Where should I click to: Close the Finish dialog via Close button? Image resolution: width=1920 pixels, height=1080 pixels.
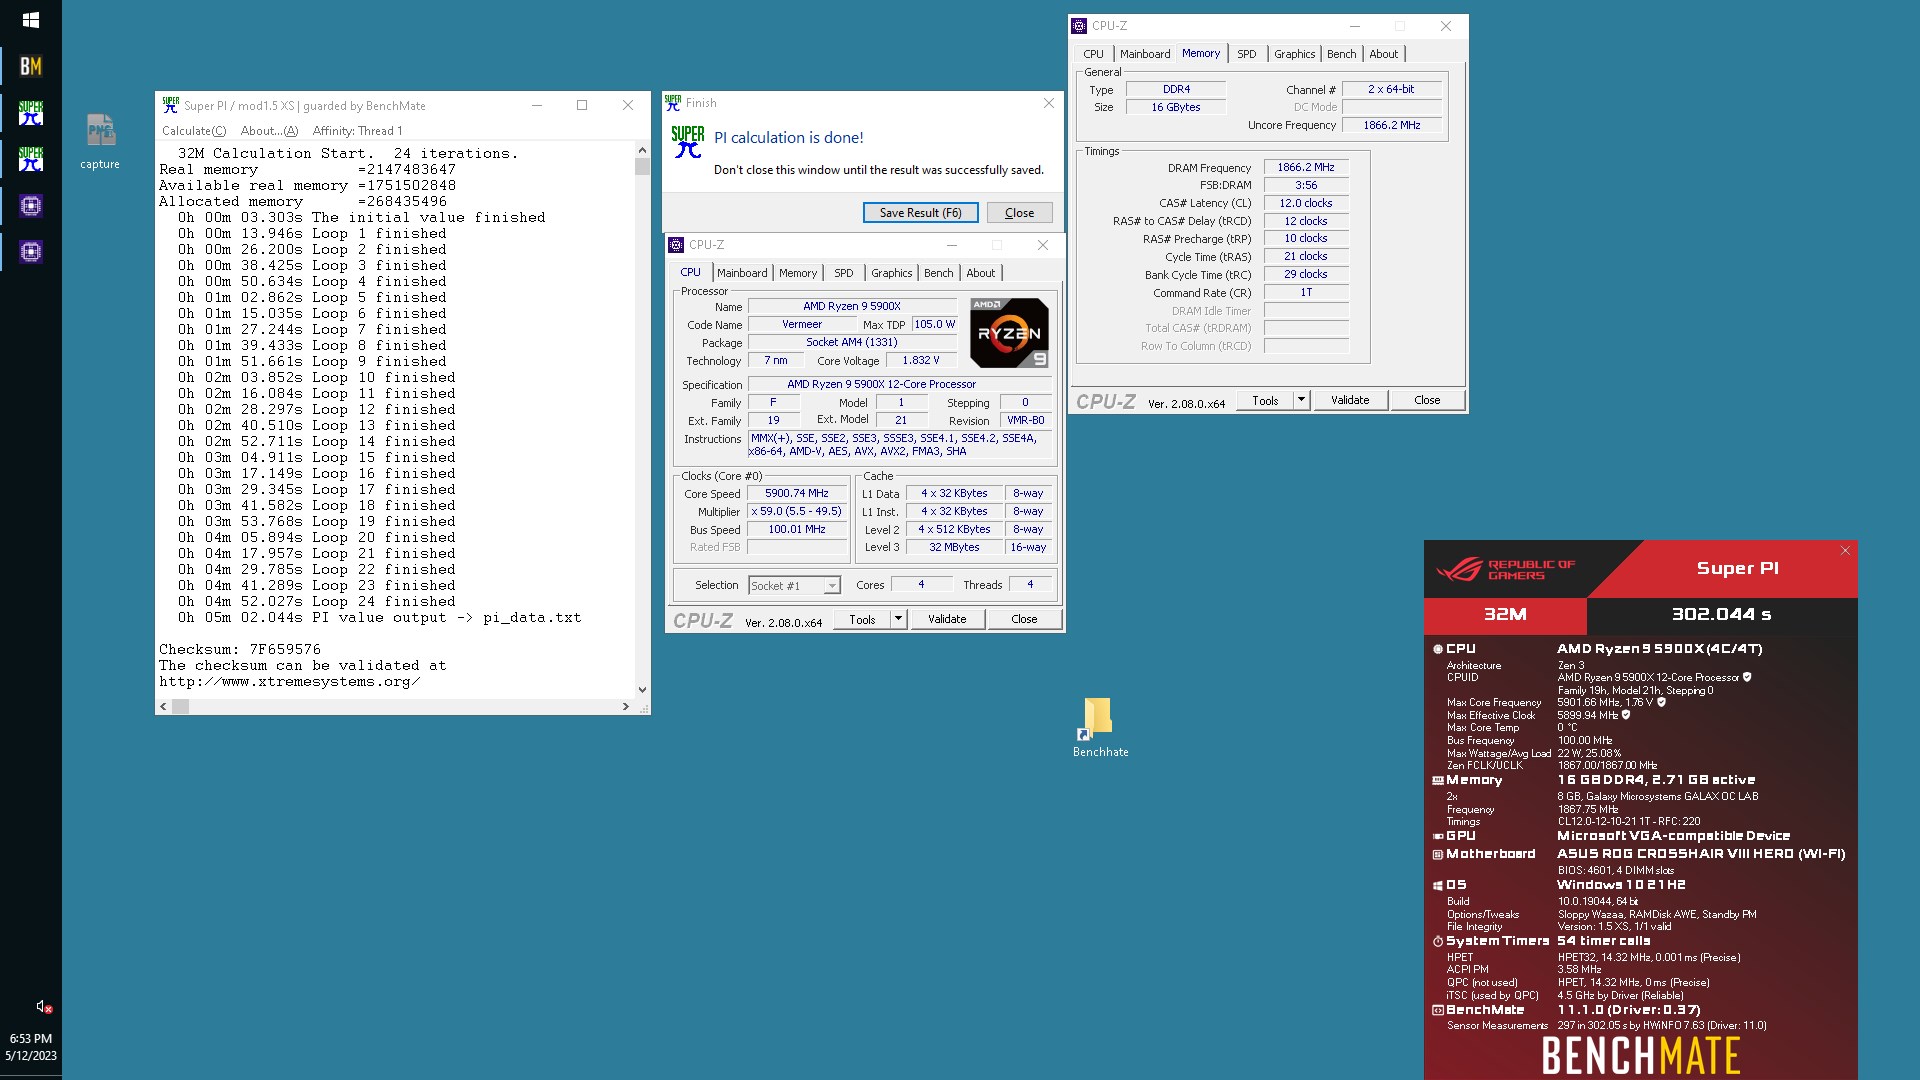(1019, 213)
